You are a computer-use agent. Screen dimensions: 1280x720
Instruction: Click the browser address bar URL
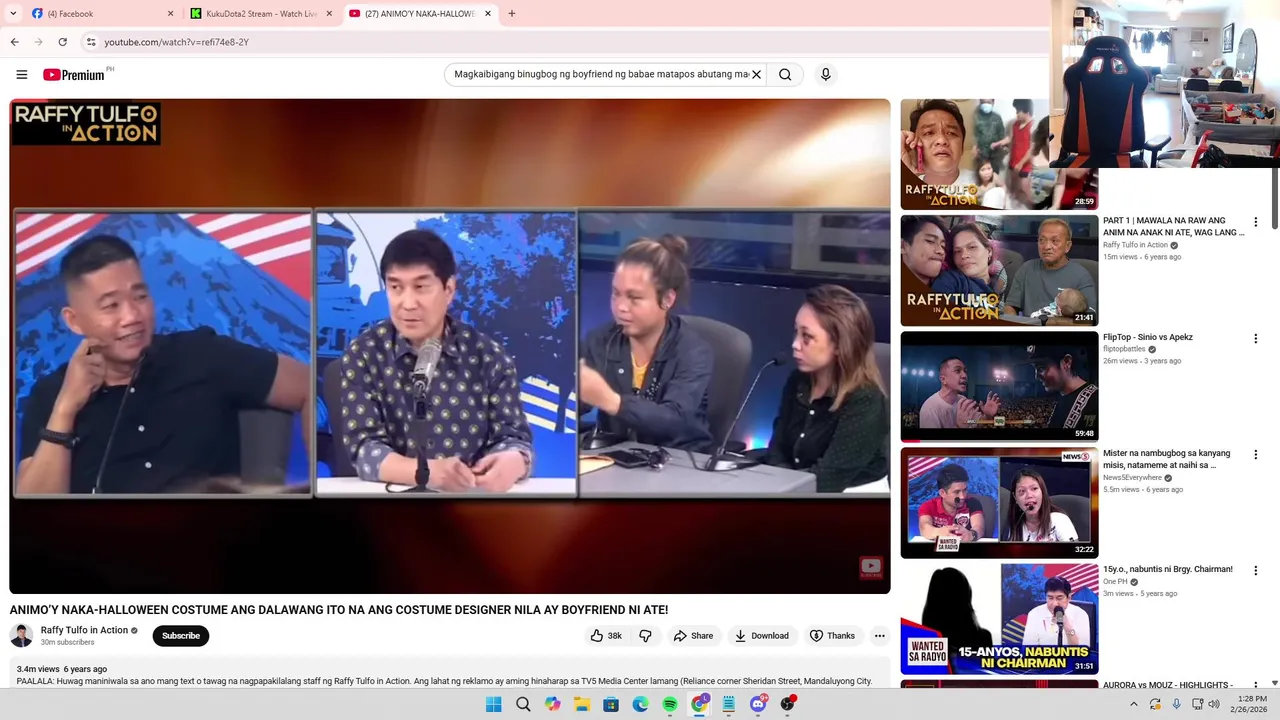(x=176, y=42)
